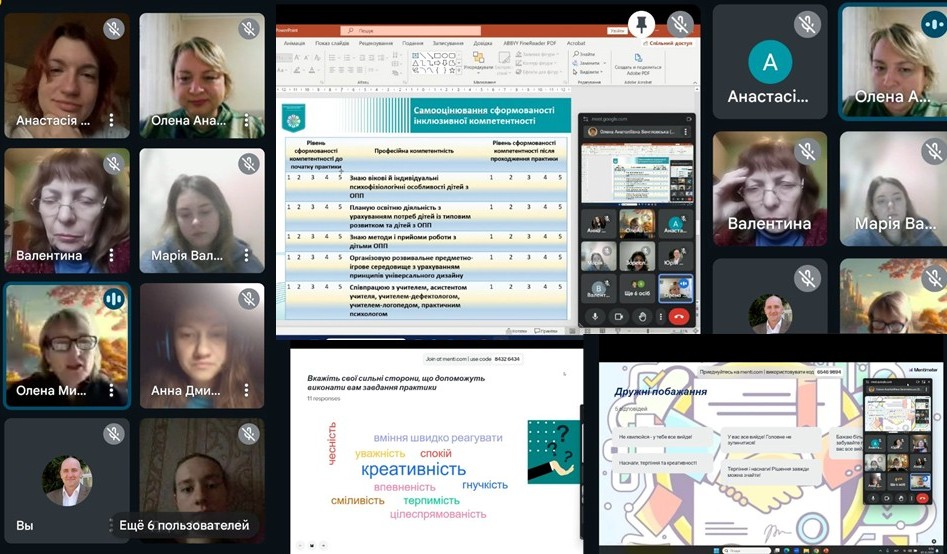The width and height of the screenshot is (947, 554).
Task: Click muted mic icon on large Марія Ва tile
Action: tap(934, 150)
